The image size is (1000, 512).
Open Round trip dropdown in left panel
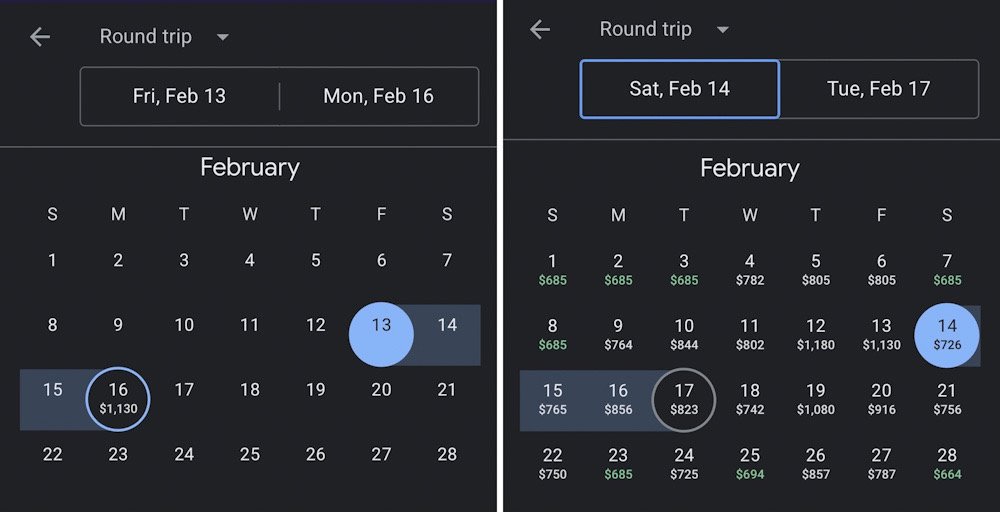click(x=165, y=37)
